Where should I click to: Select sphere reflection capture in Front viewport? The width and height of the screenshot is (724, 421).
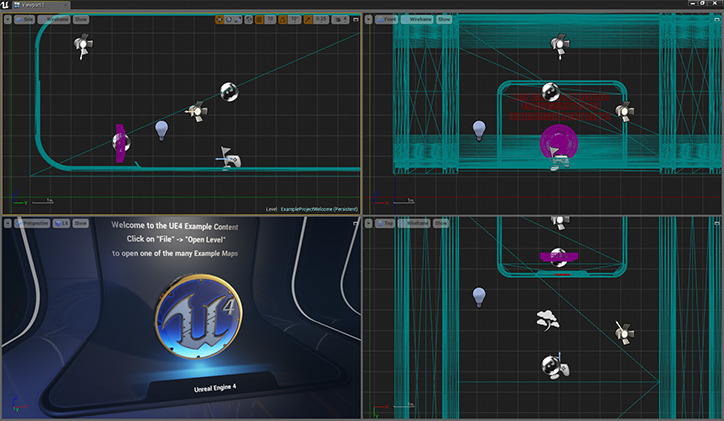[551, 91]
